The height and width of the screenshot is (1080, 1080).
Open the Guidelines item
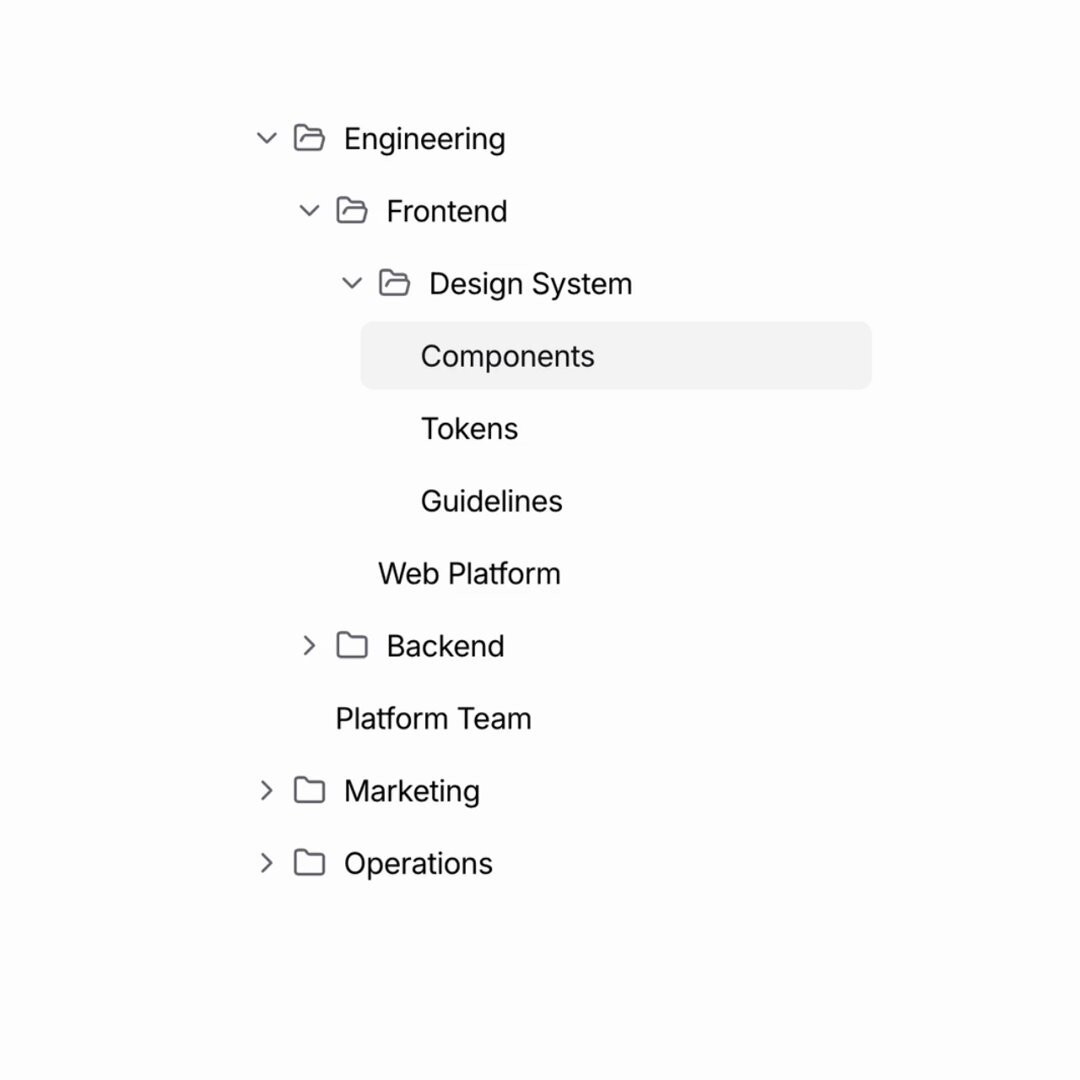pos(491,501)
